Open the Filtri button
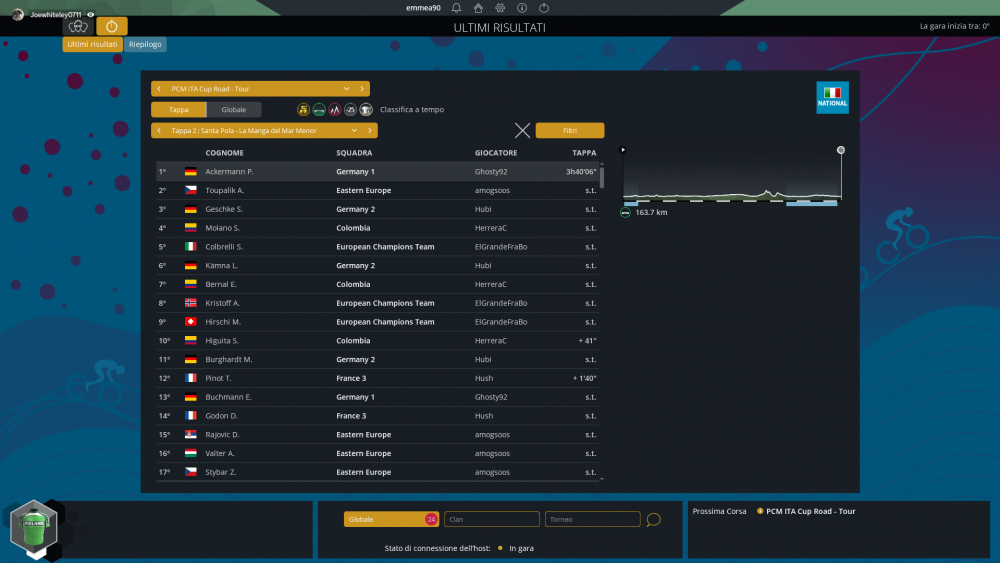 (x=570, y=131)
